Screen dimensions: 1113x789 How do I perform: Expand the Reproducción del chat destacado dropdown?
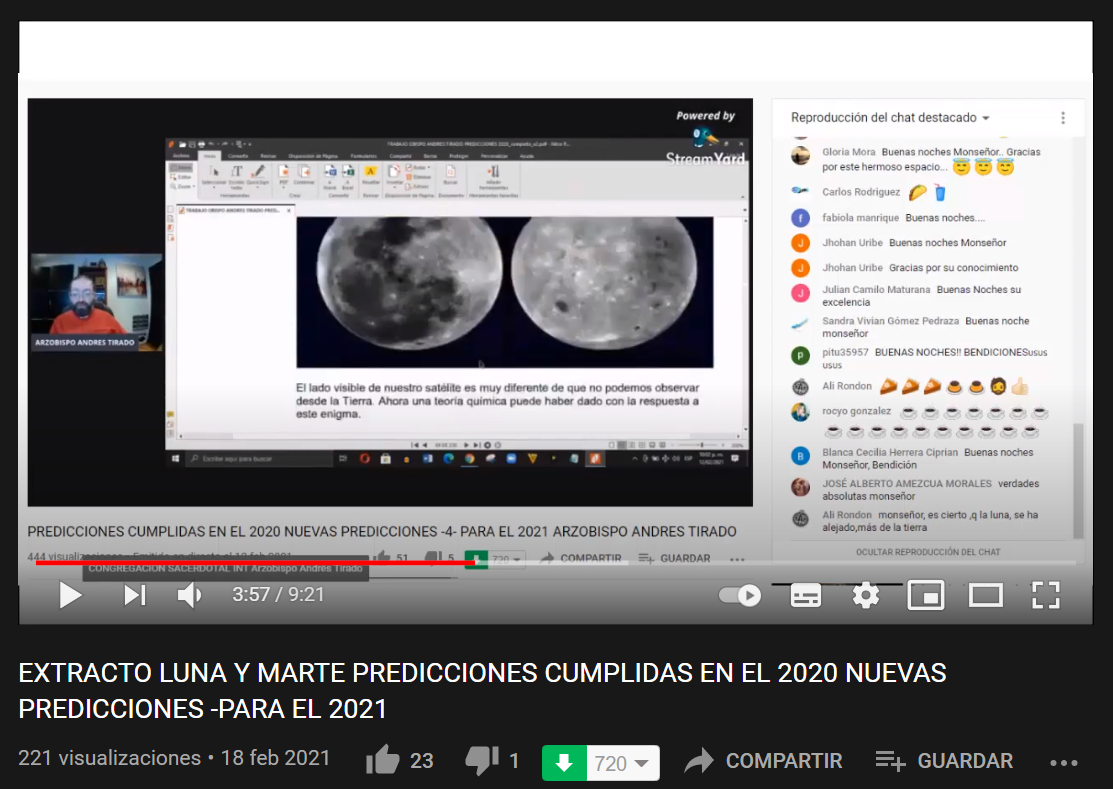pyautogui.click(x=890, y=118)
